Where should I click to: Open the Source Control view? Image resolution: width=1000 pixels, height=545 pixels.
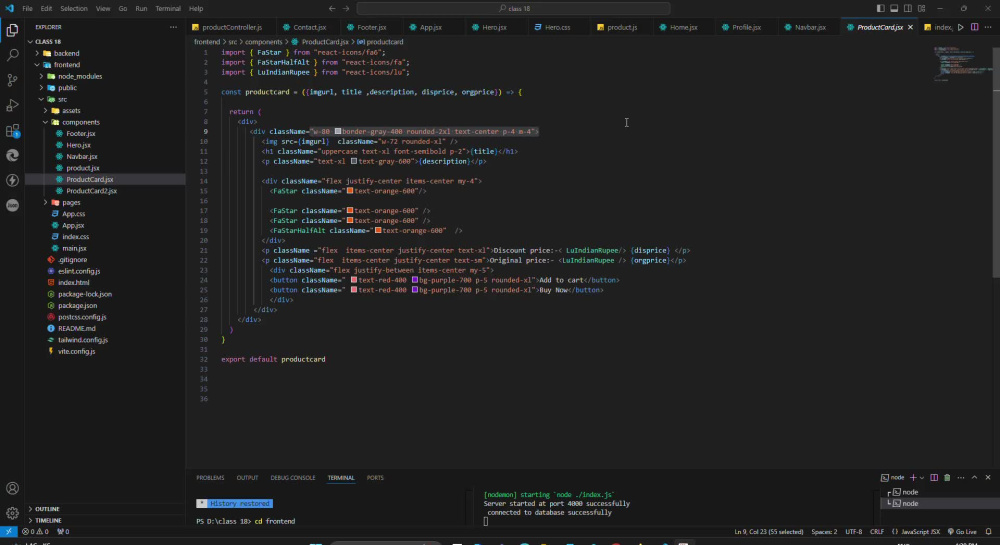point(12,80)
